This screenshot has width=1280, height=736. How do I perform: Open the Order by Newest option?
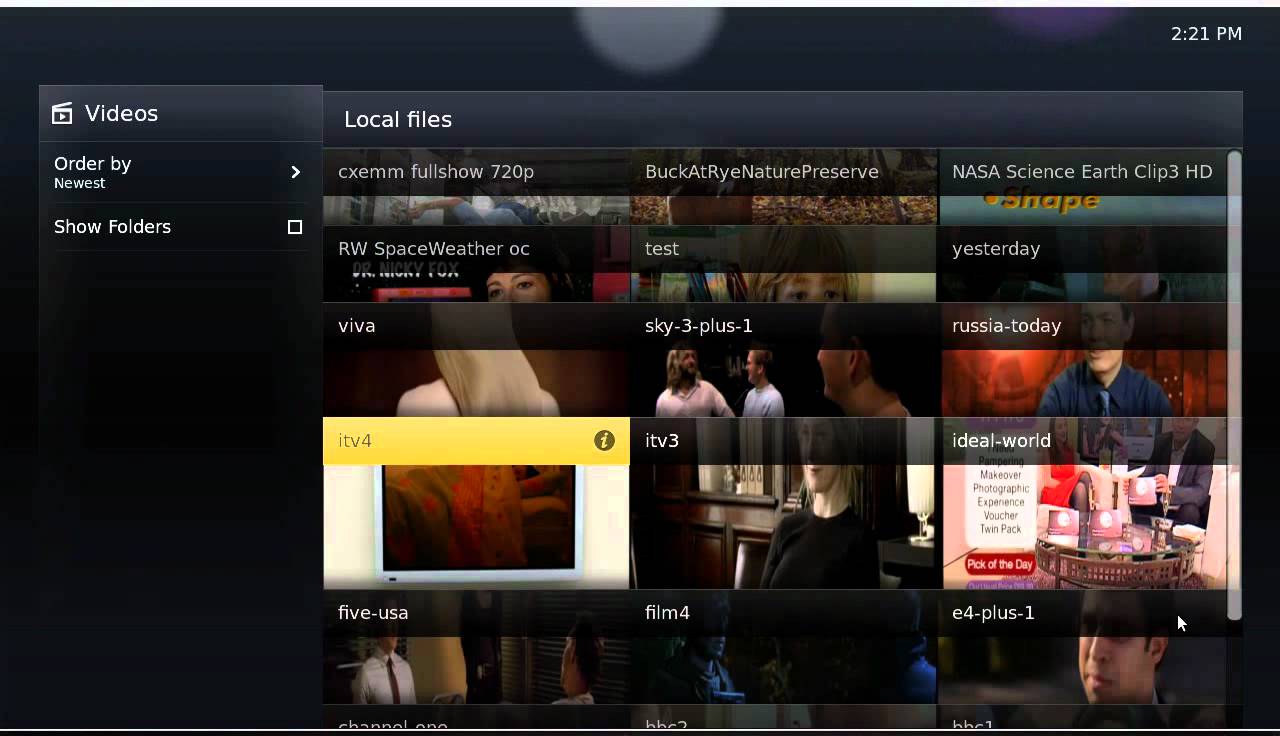coord(181,172)
